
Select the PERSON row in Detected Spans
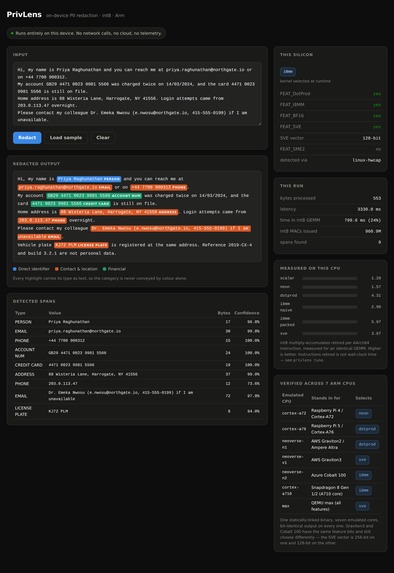[137, 322]
